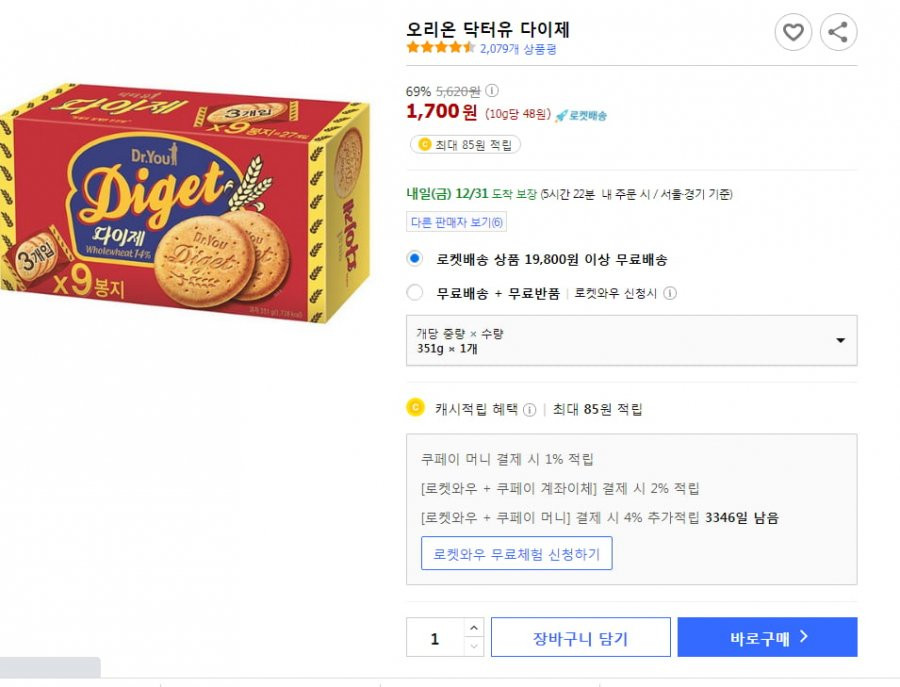Screen dimensions: 900x687
Task: Click 장바구니 담기 button
Action: pos(581,637)
